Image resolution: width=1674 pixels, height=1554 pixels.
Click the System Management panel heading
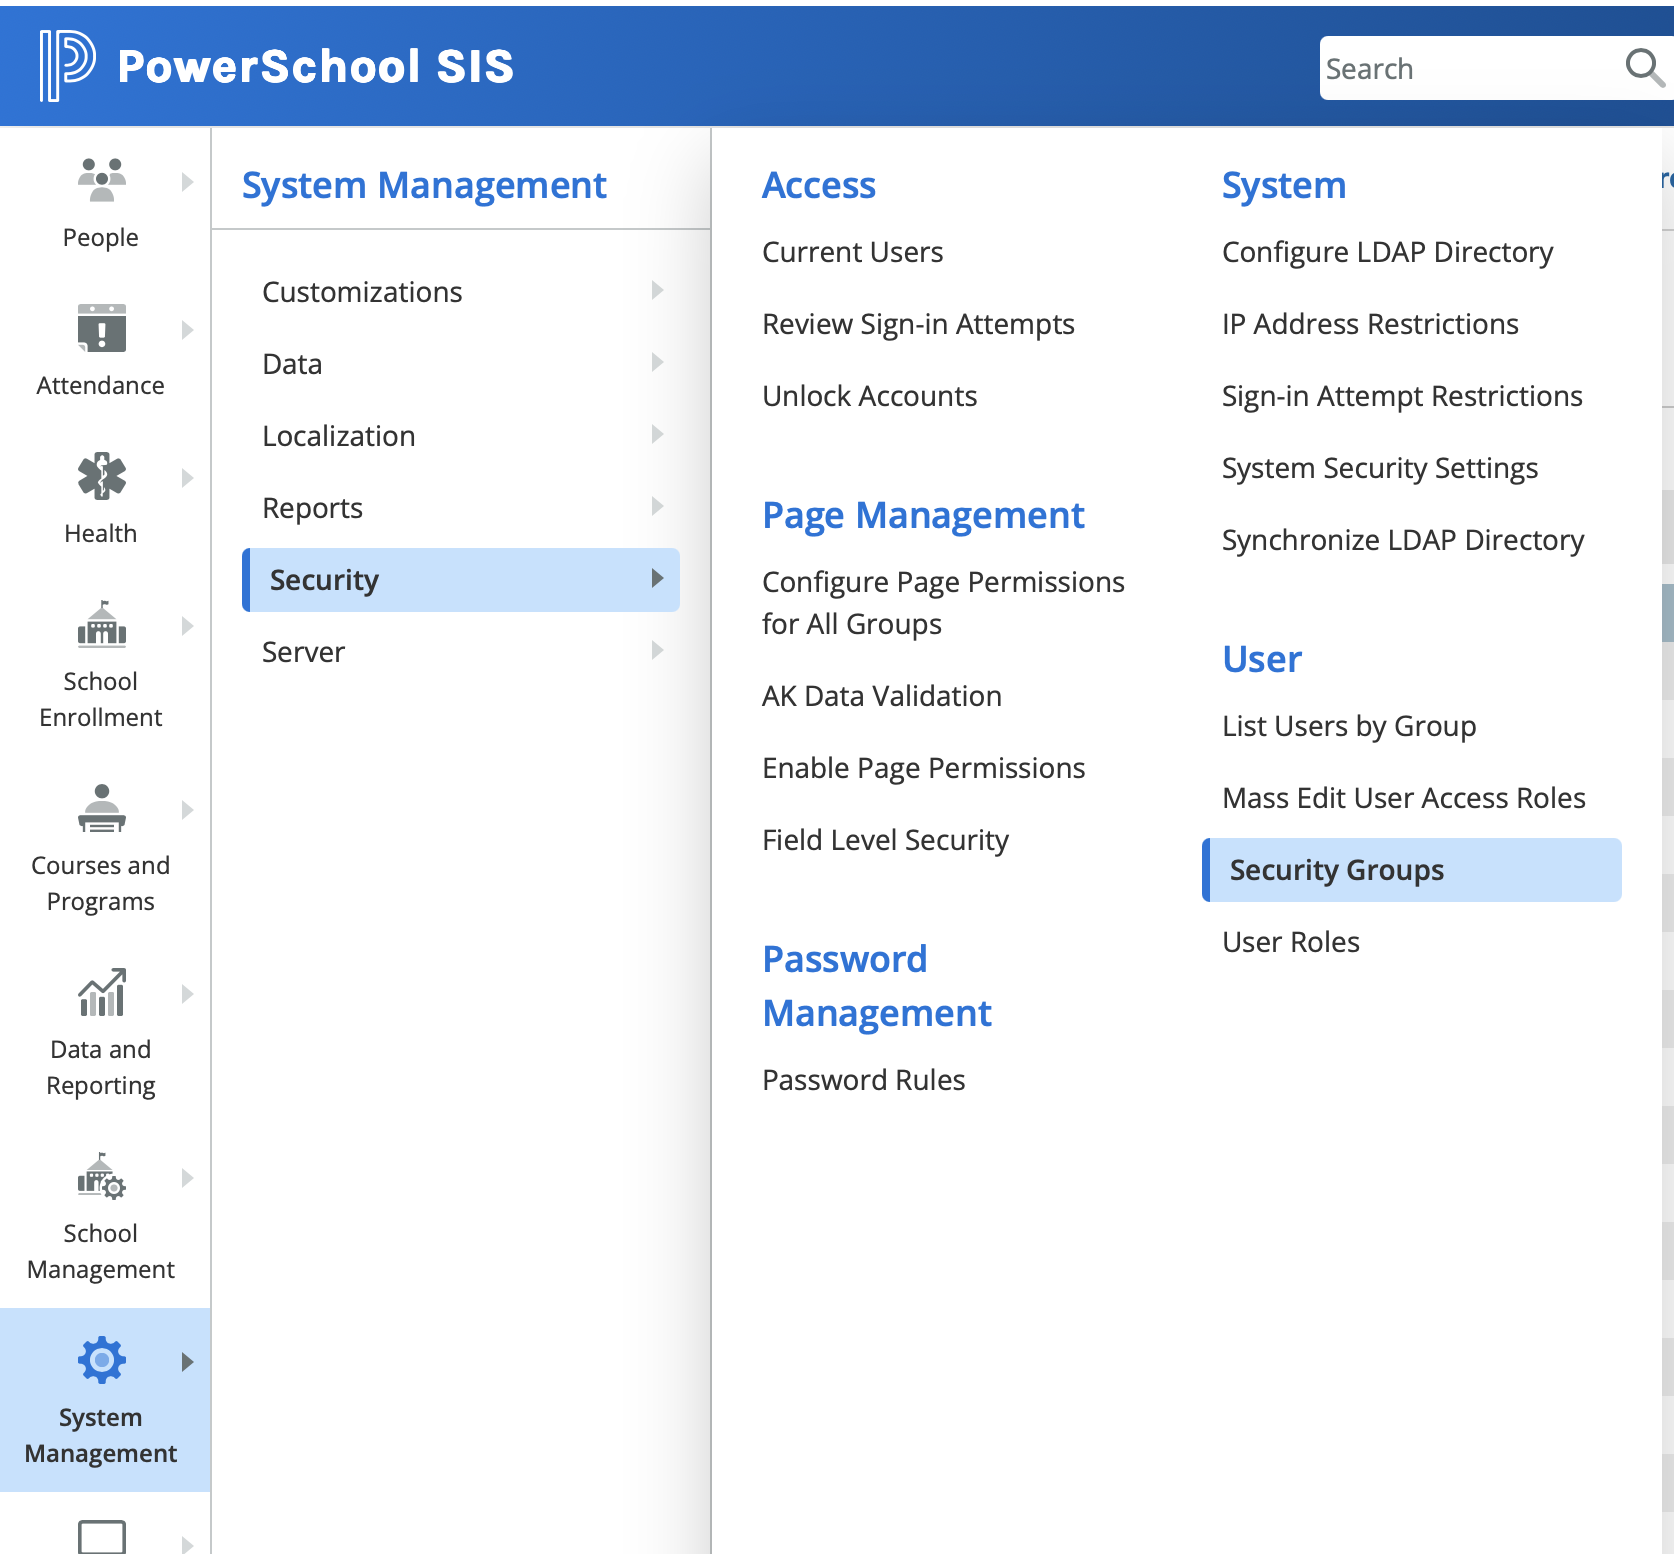coord(424,186)
